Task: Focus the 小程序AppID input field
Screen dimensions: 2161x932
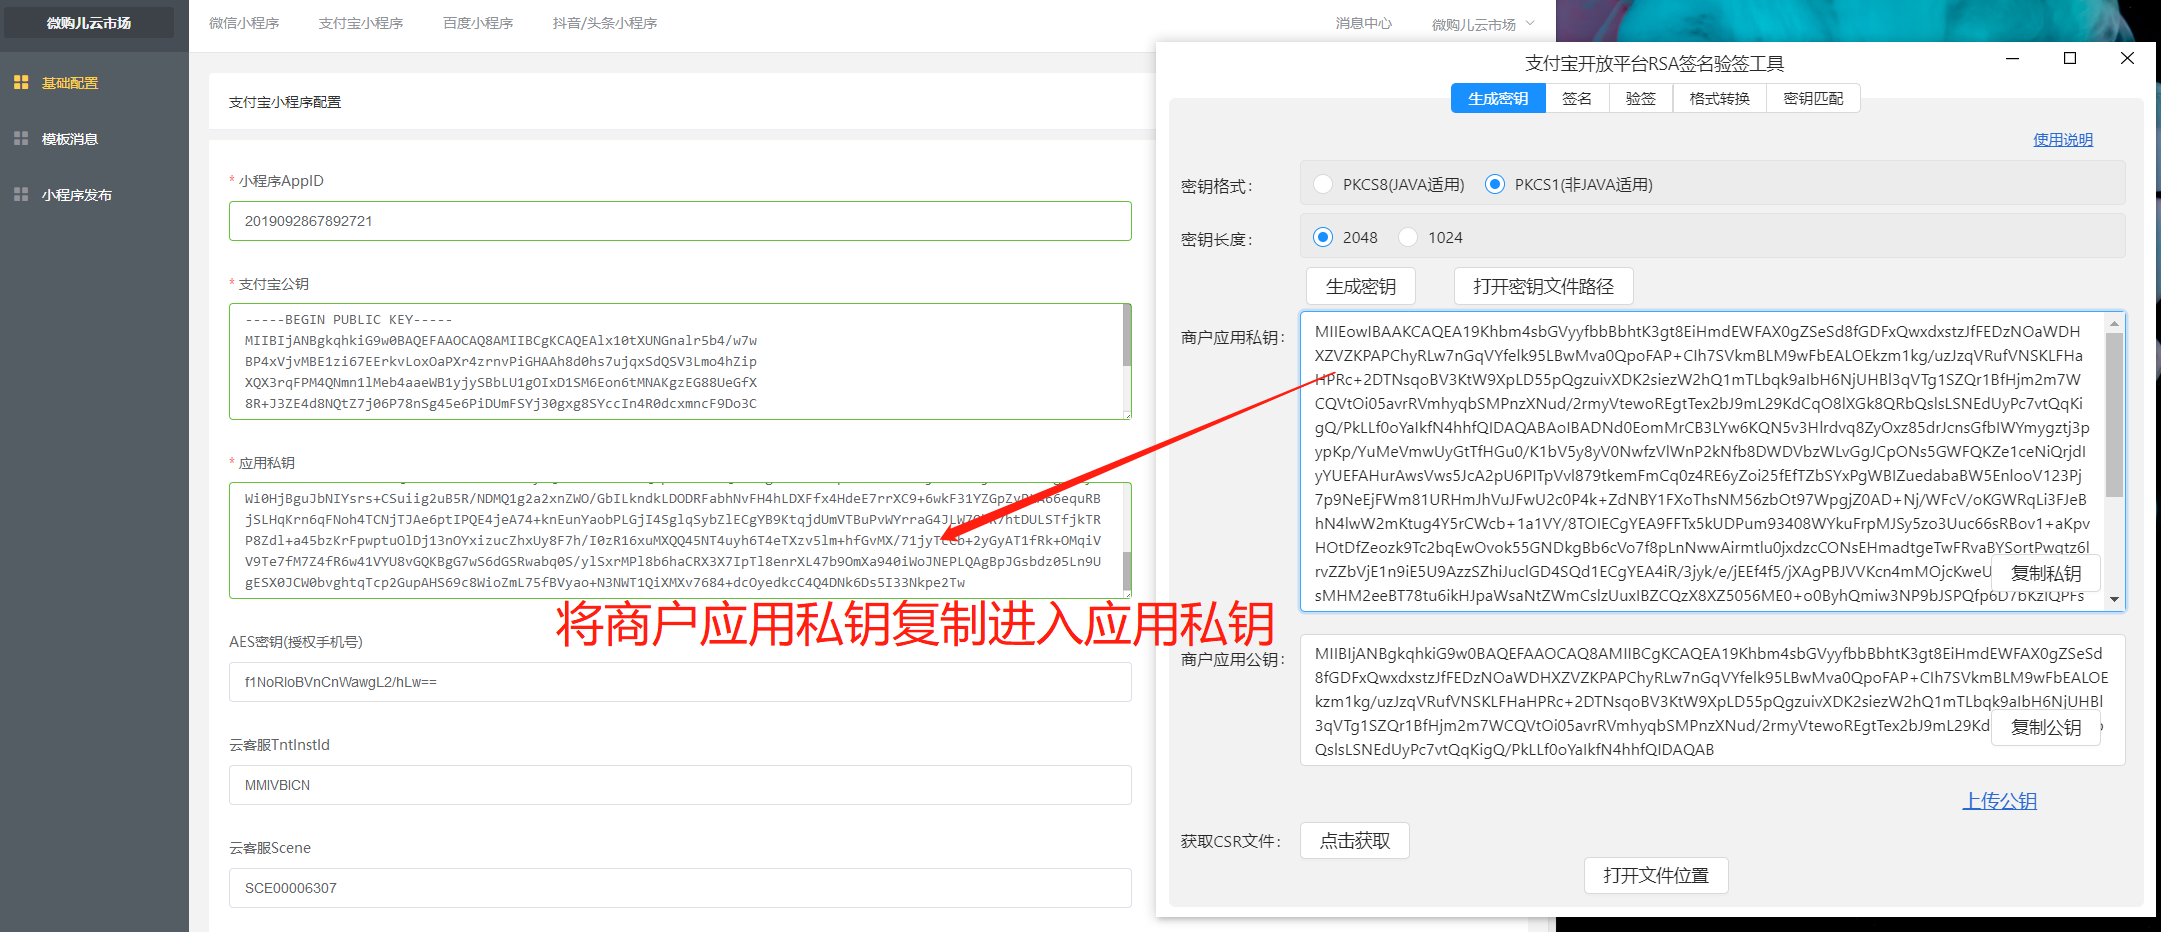Action: (x=680, y=221)
